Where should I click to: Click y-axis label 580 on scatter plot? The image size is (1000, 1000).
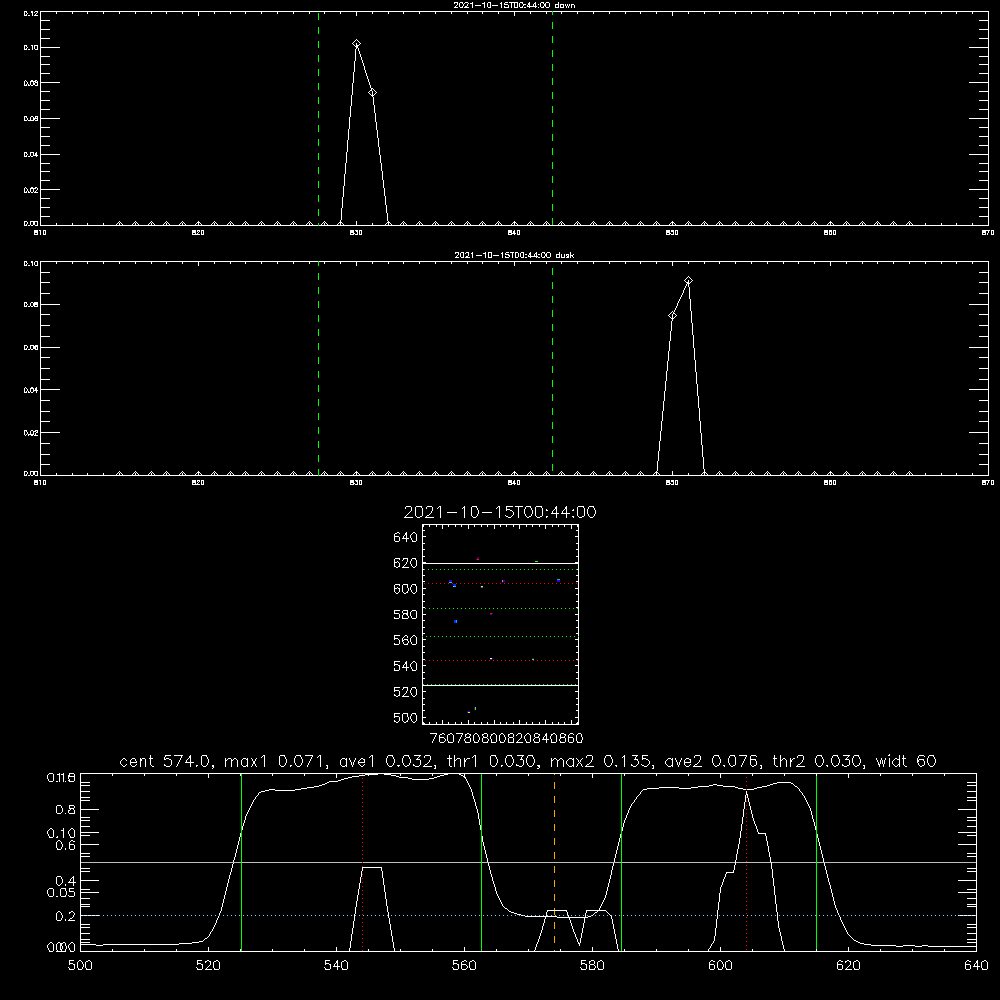pos(406,615)
